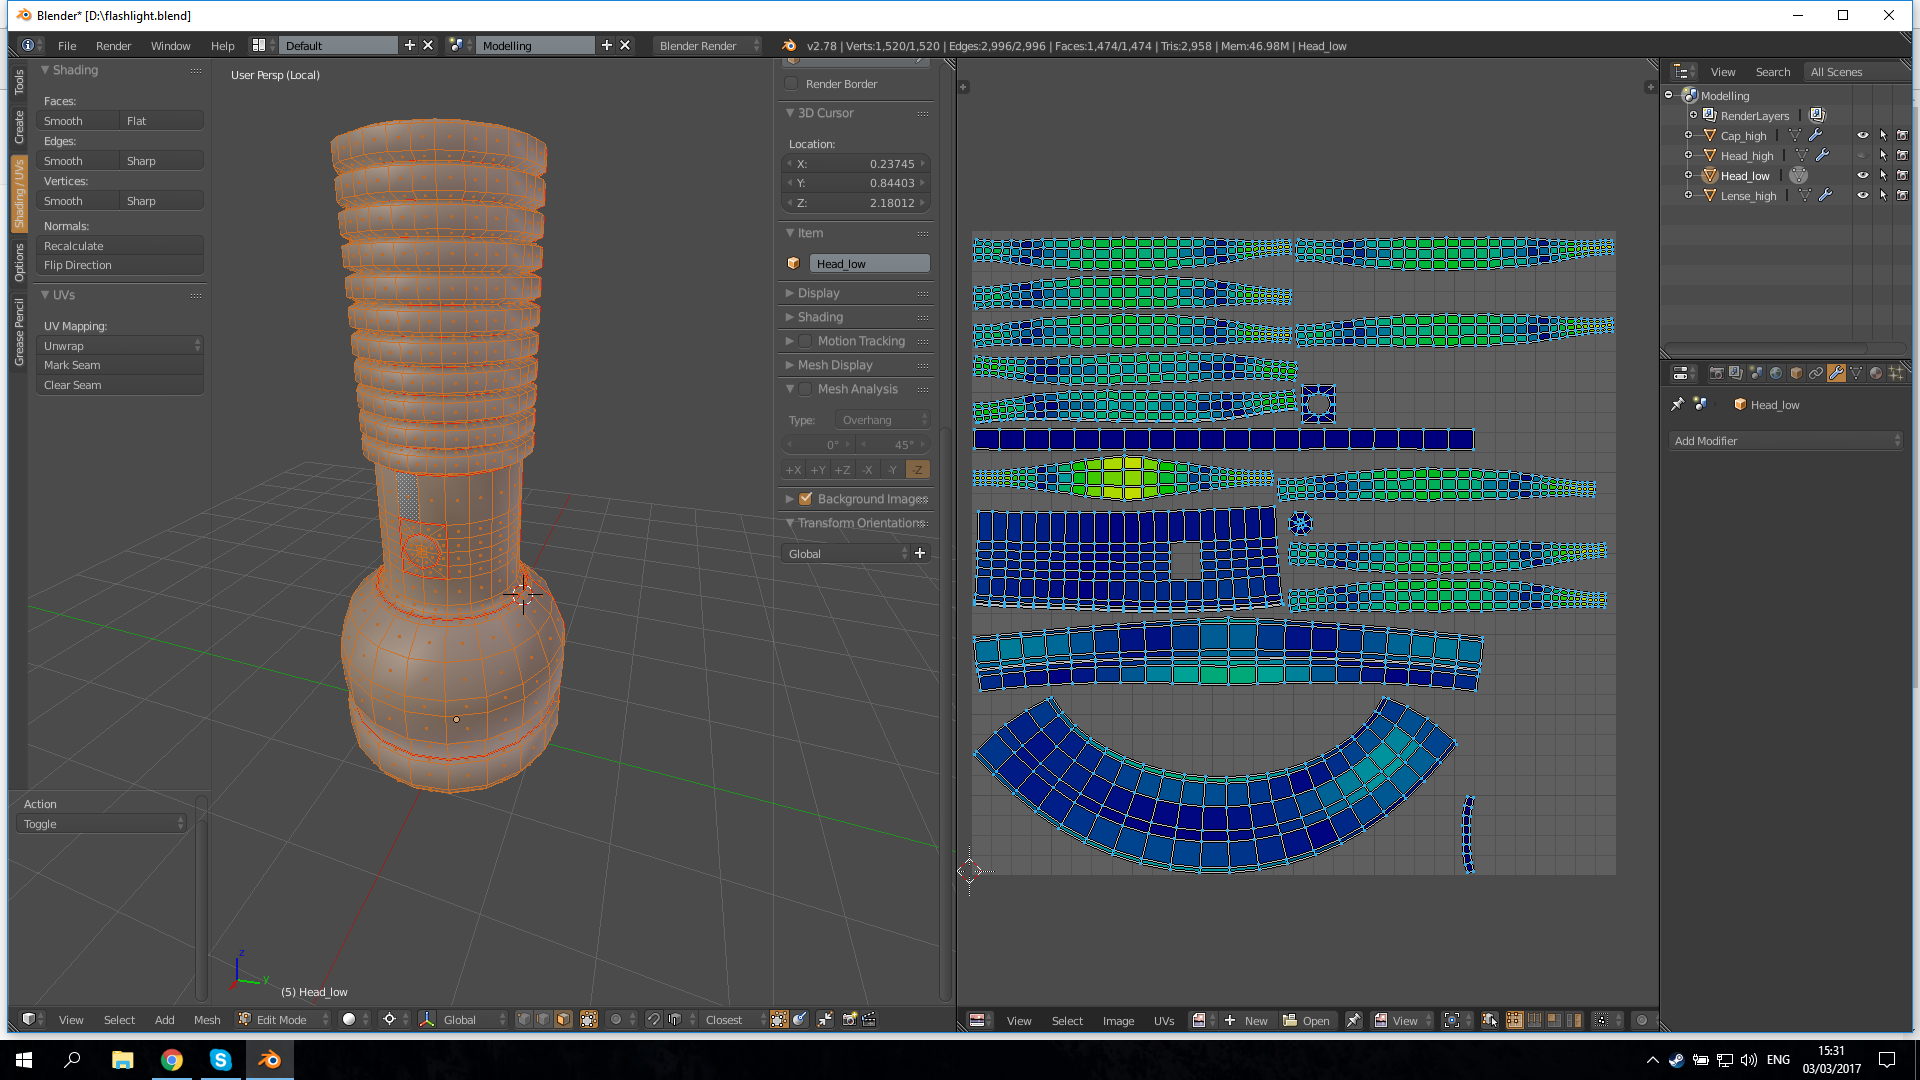Toggle visibility of Lense_high object
1920x1080 pixels.
click(1862, 195)
